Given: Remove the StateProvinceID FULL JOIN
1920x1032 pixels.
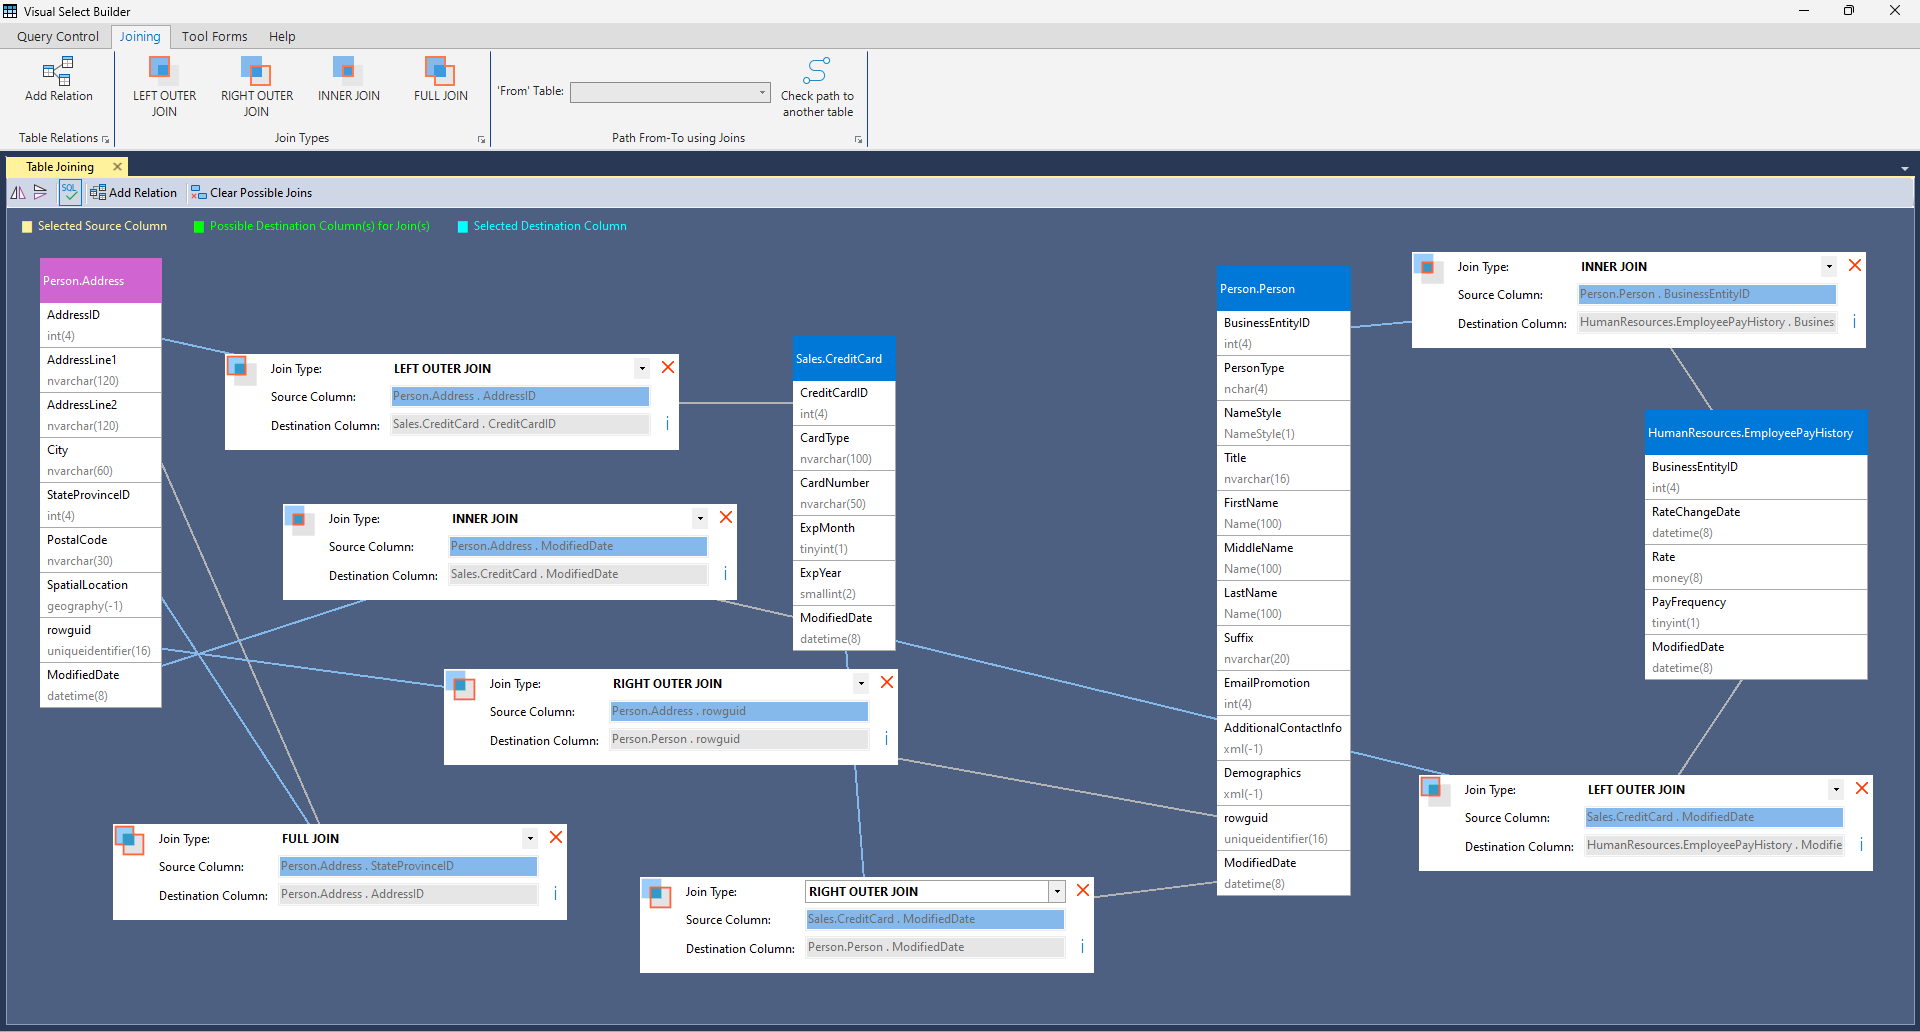Looking at the screenshot, I should pyautogui.click(x=556, y=837).
